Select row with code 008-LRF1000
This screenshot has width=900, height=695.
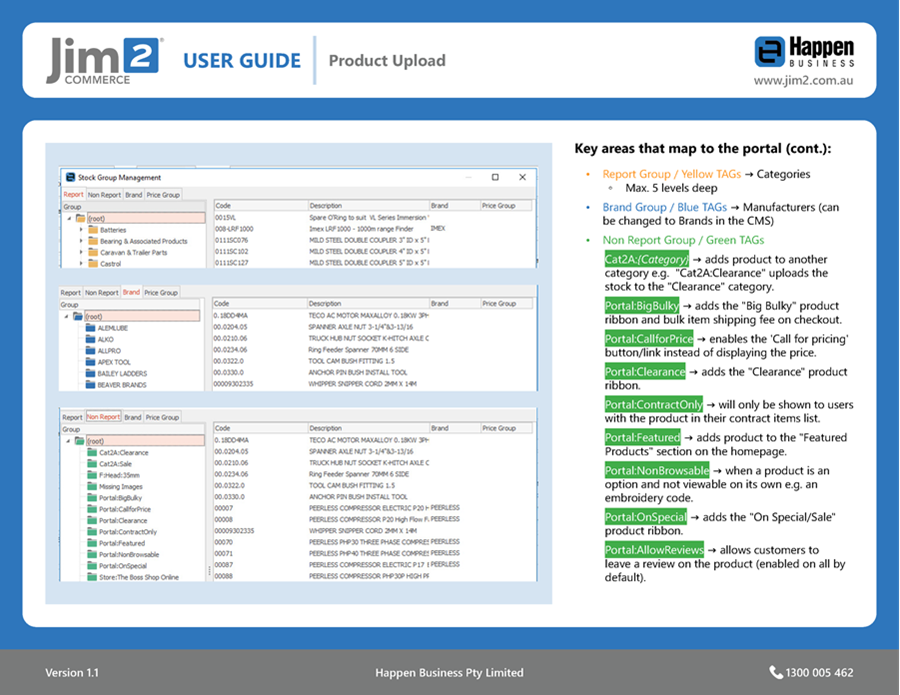pos(374,228)
